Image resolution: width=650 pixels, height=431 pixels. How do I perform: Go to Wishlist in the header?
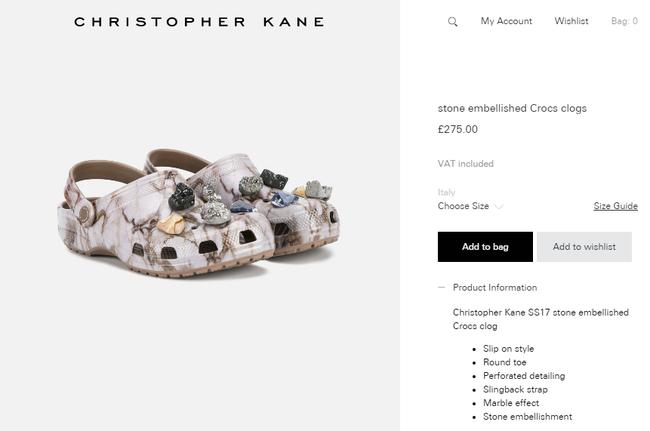click(572, 21)
